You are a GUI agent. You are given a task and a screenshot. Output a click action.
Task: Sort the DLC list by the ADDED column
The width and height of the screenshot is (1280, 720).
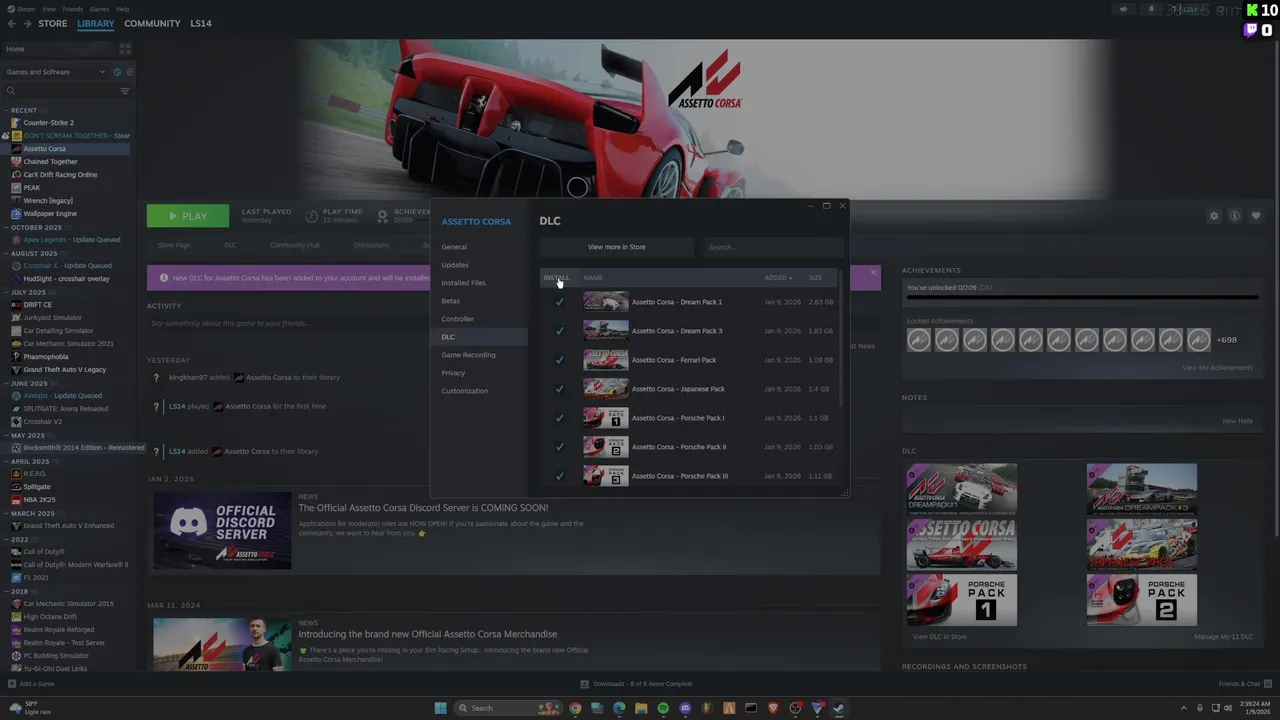(x=777, y=278)
